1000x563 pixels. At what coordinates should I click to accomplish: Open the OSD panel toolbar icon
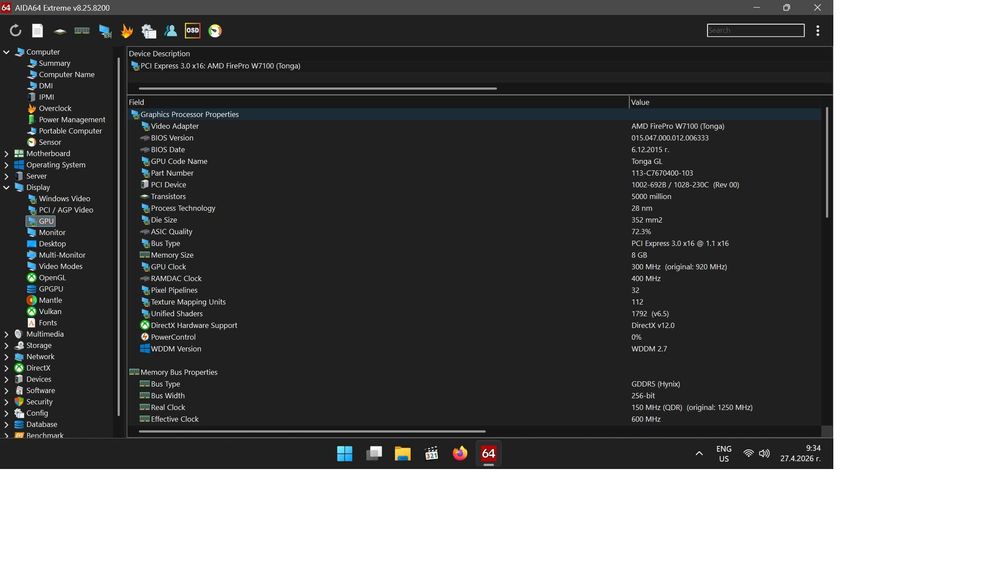point(193,31)
